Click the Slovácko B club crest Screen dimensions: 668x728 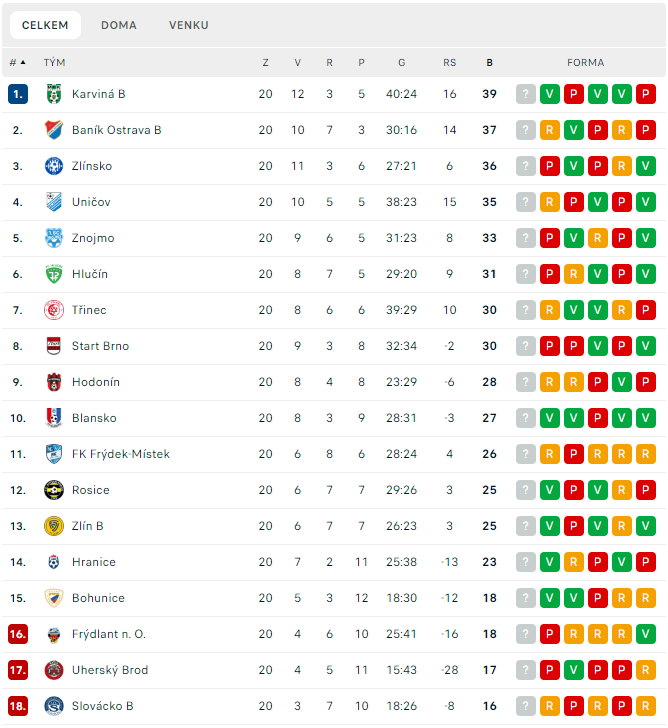[54, 706]
